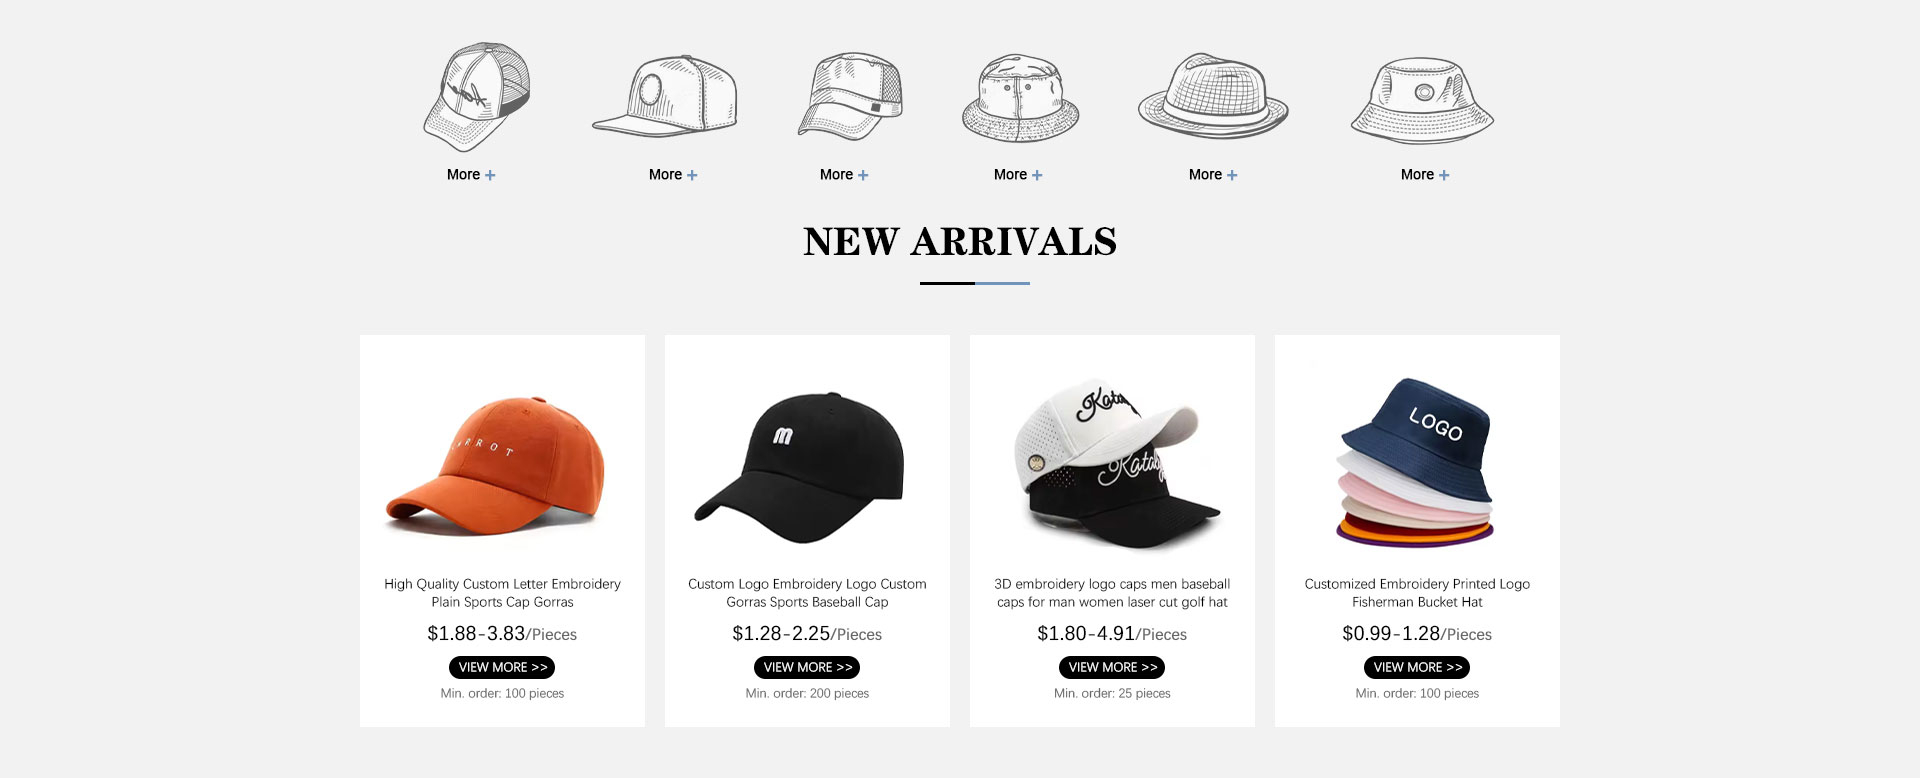The image size is (1920, 778).
Task: Open Custom Logo Embroidery Gorras Baseball Cap title
Action: pos(807,593)
